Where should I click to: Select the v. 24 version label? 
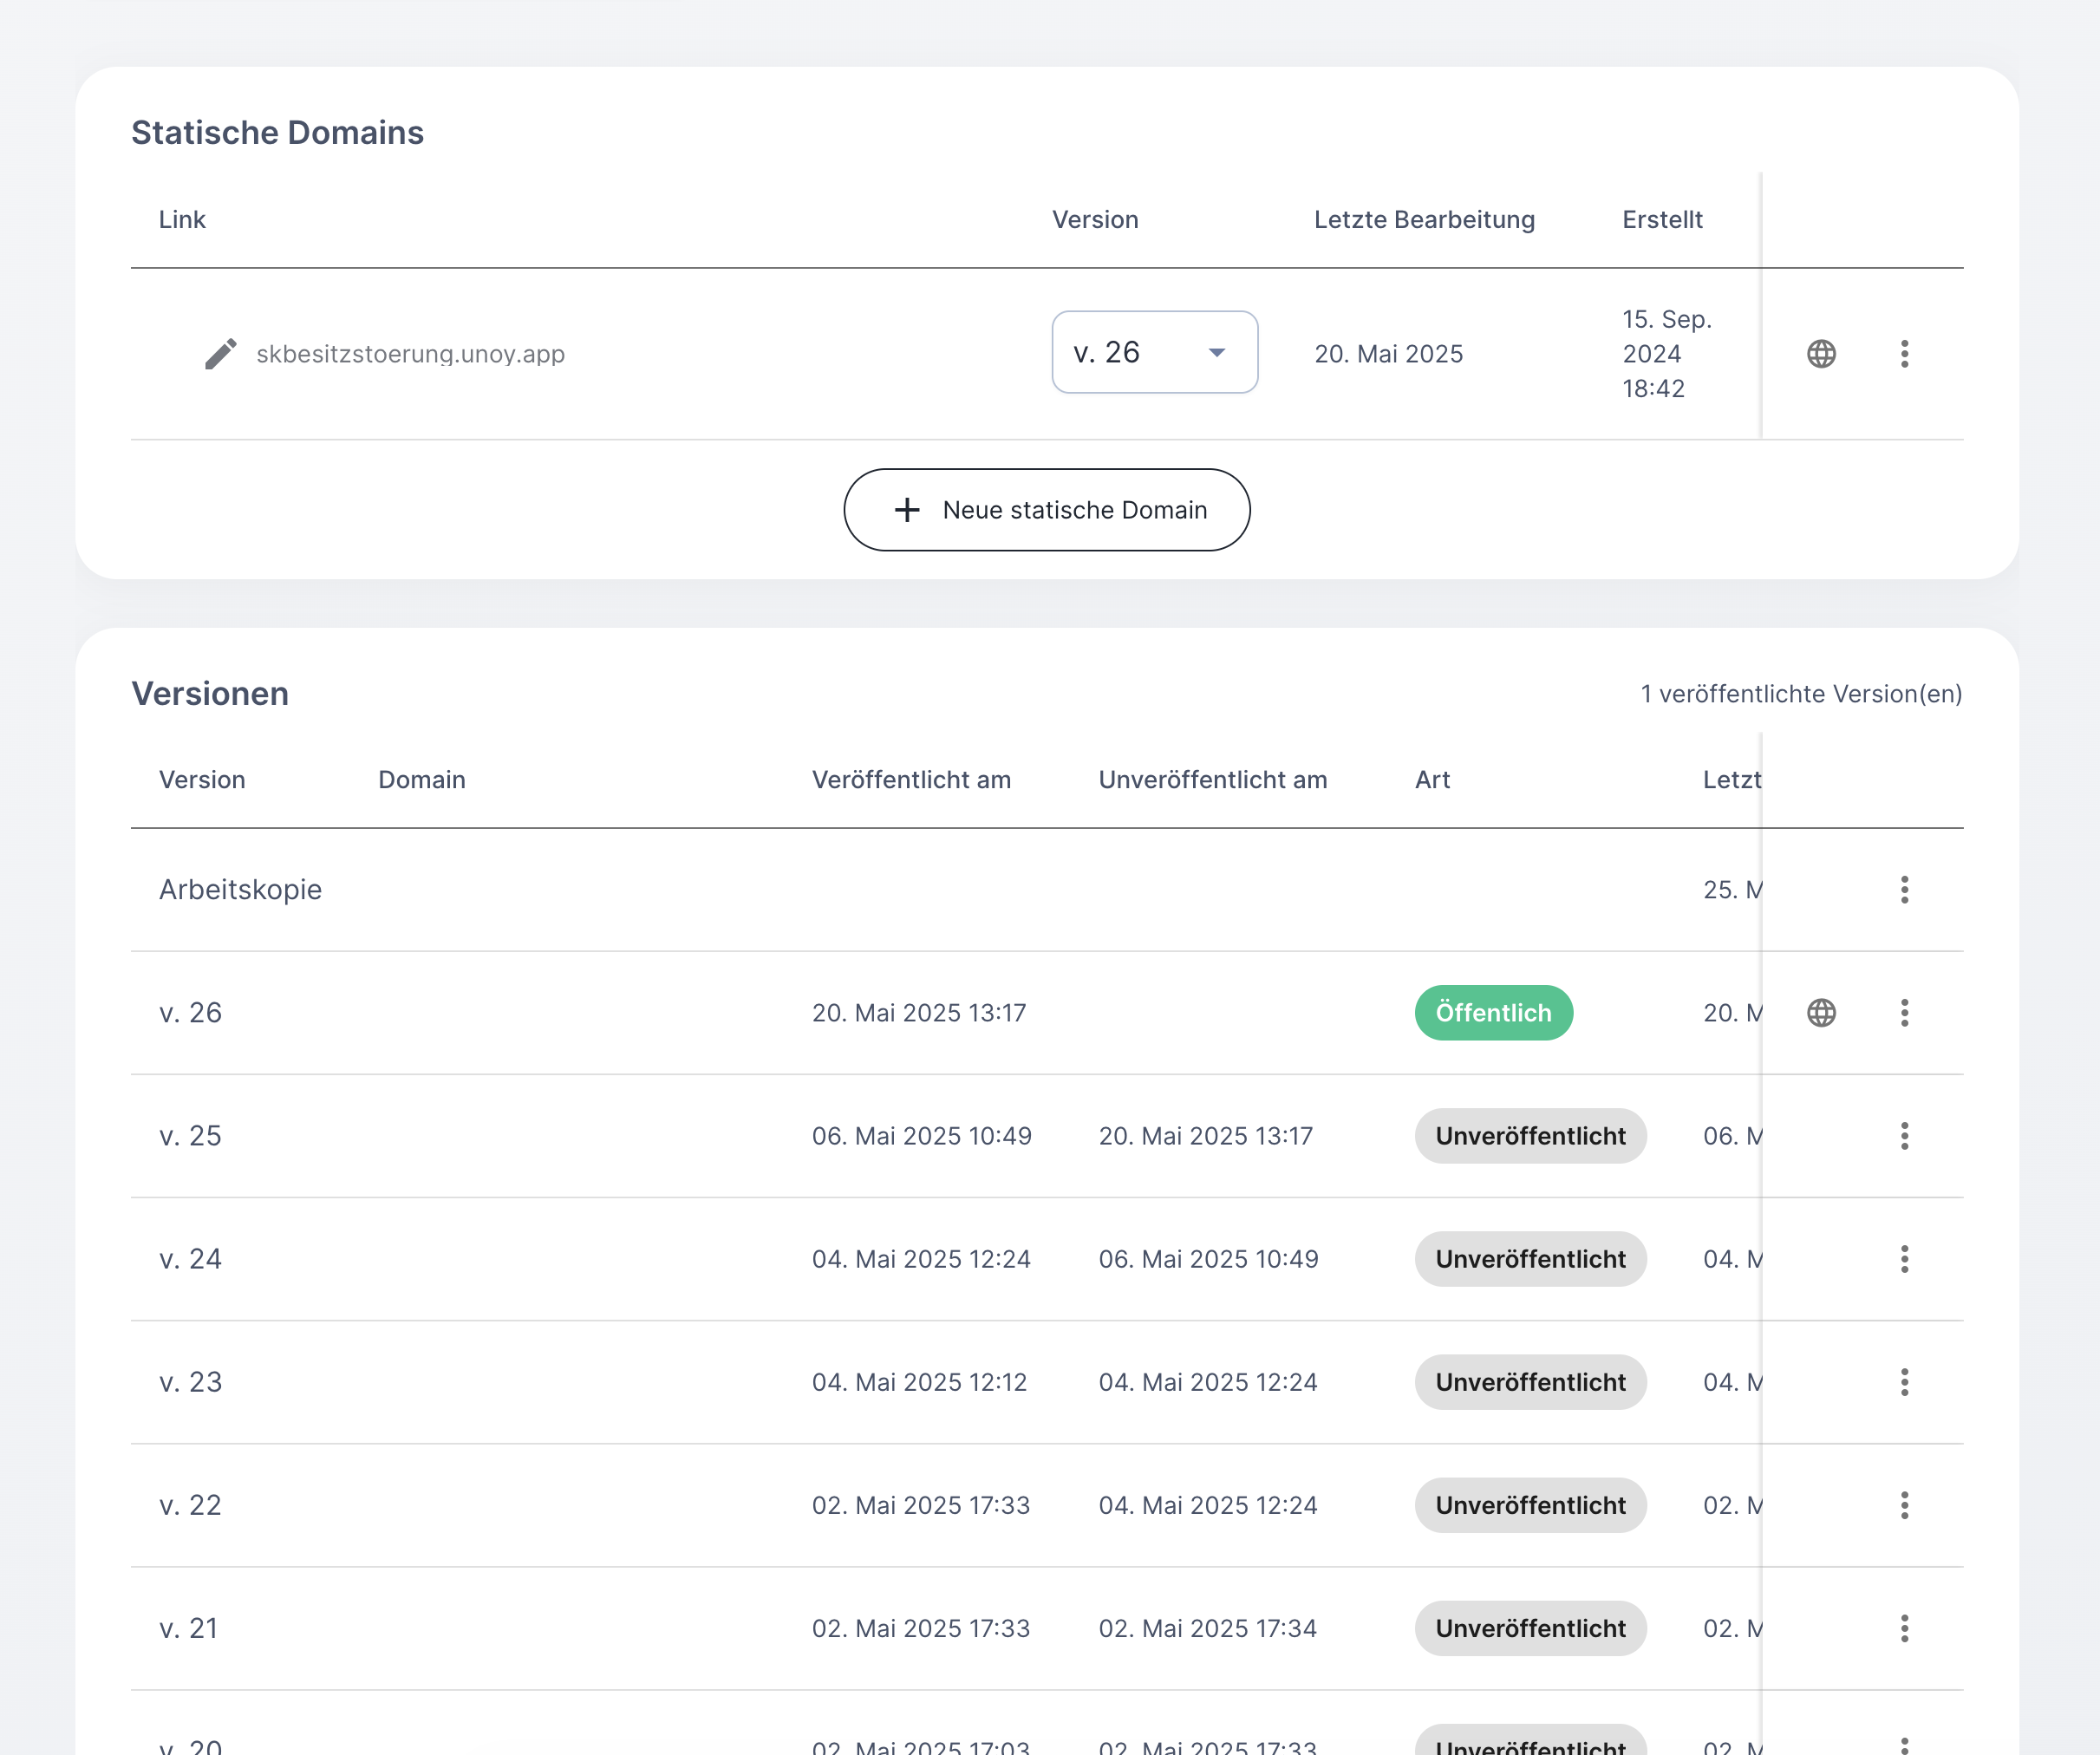point(190,1259)
